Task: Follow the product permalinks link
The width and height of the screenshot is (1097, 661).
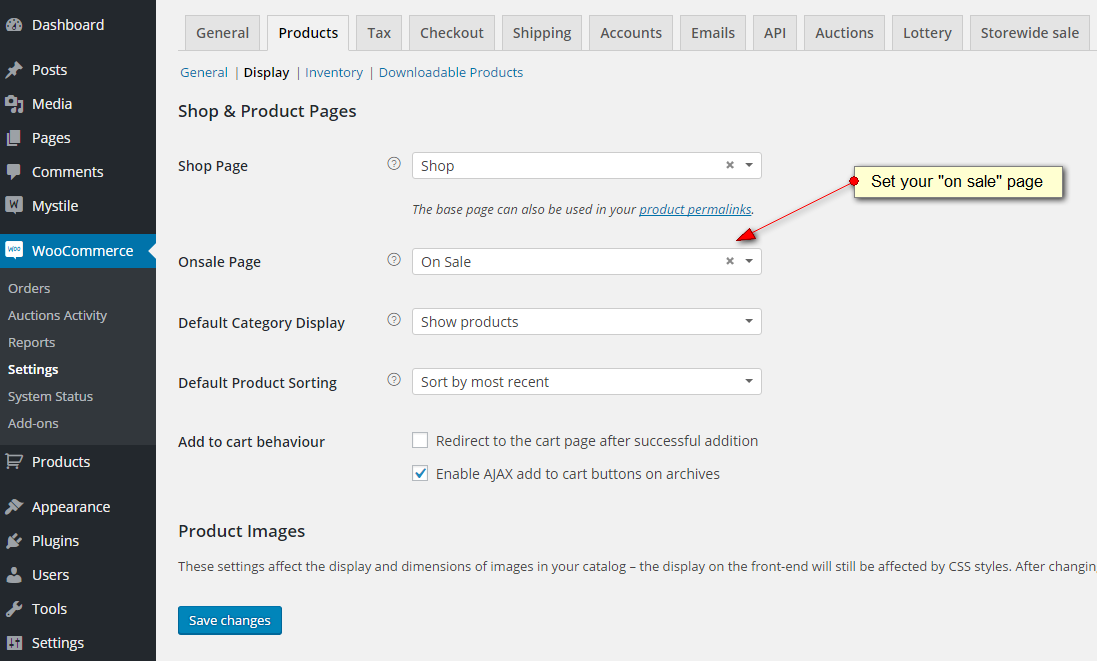Action: pyautogui.click(x=695, y=210)
